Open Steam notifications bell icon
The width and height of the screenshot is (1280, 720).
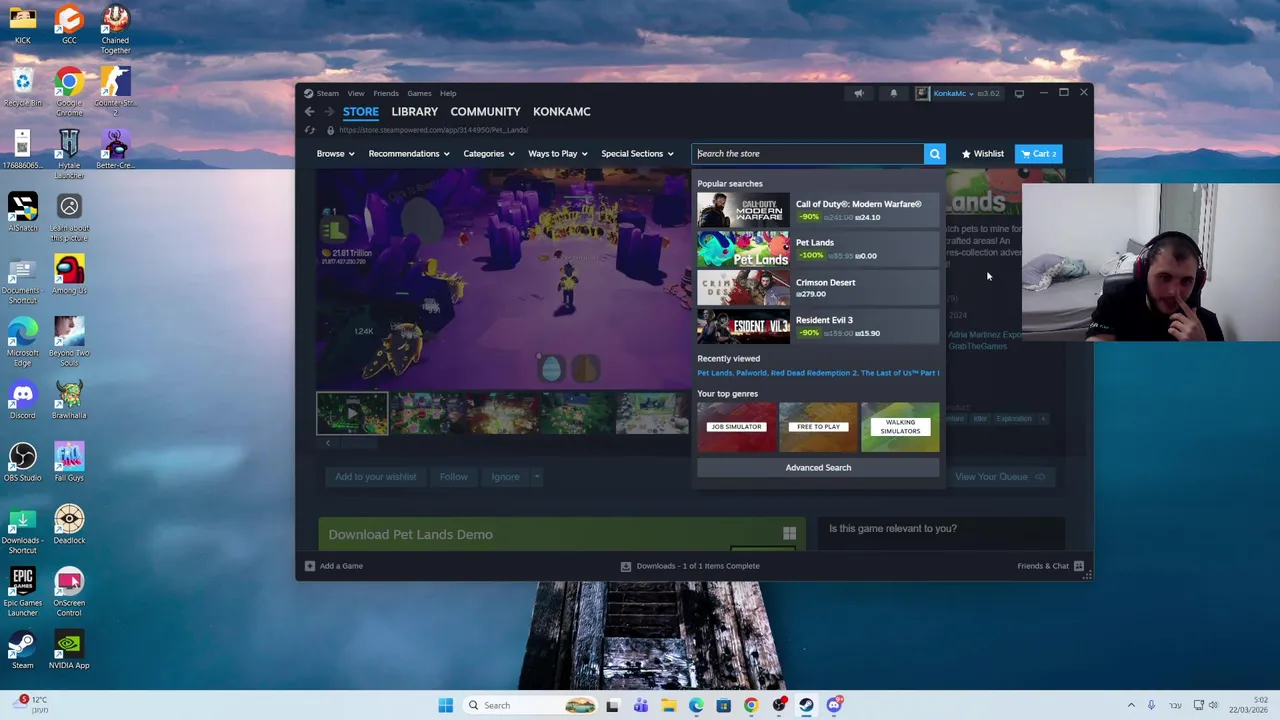(x=894, y=94)
